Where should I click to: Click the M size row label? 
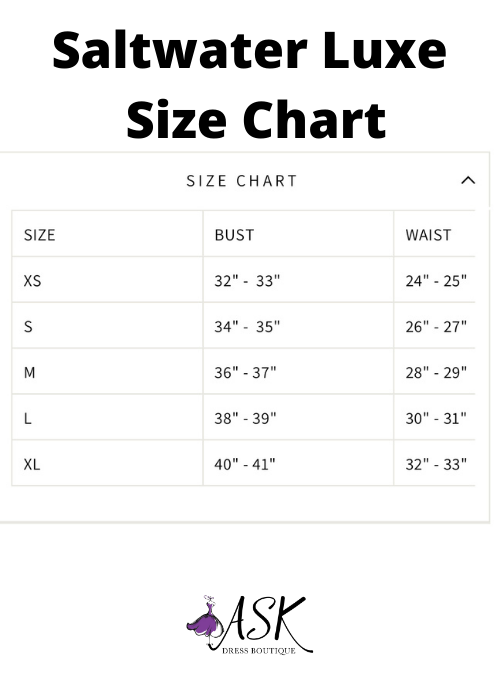click(29, 372)
